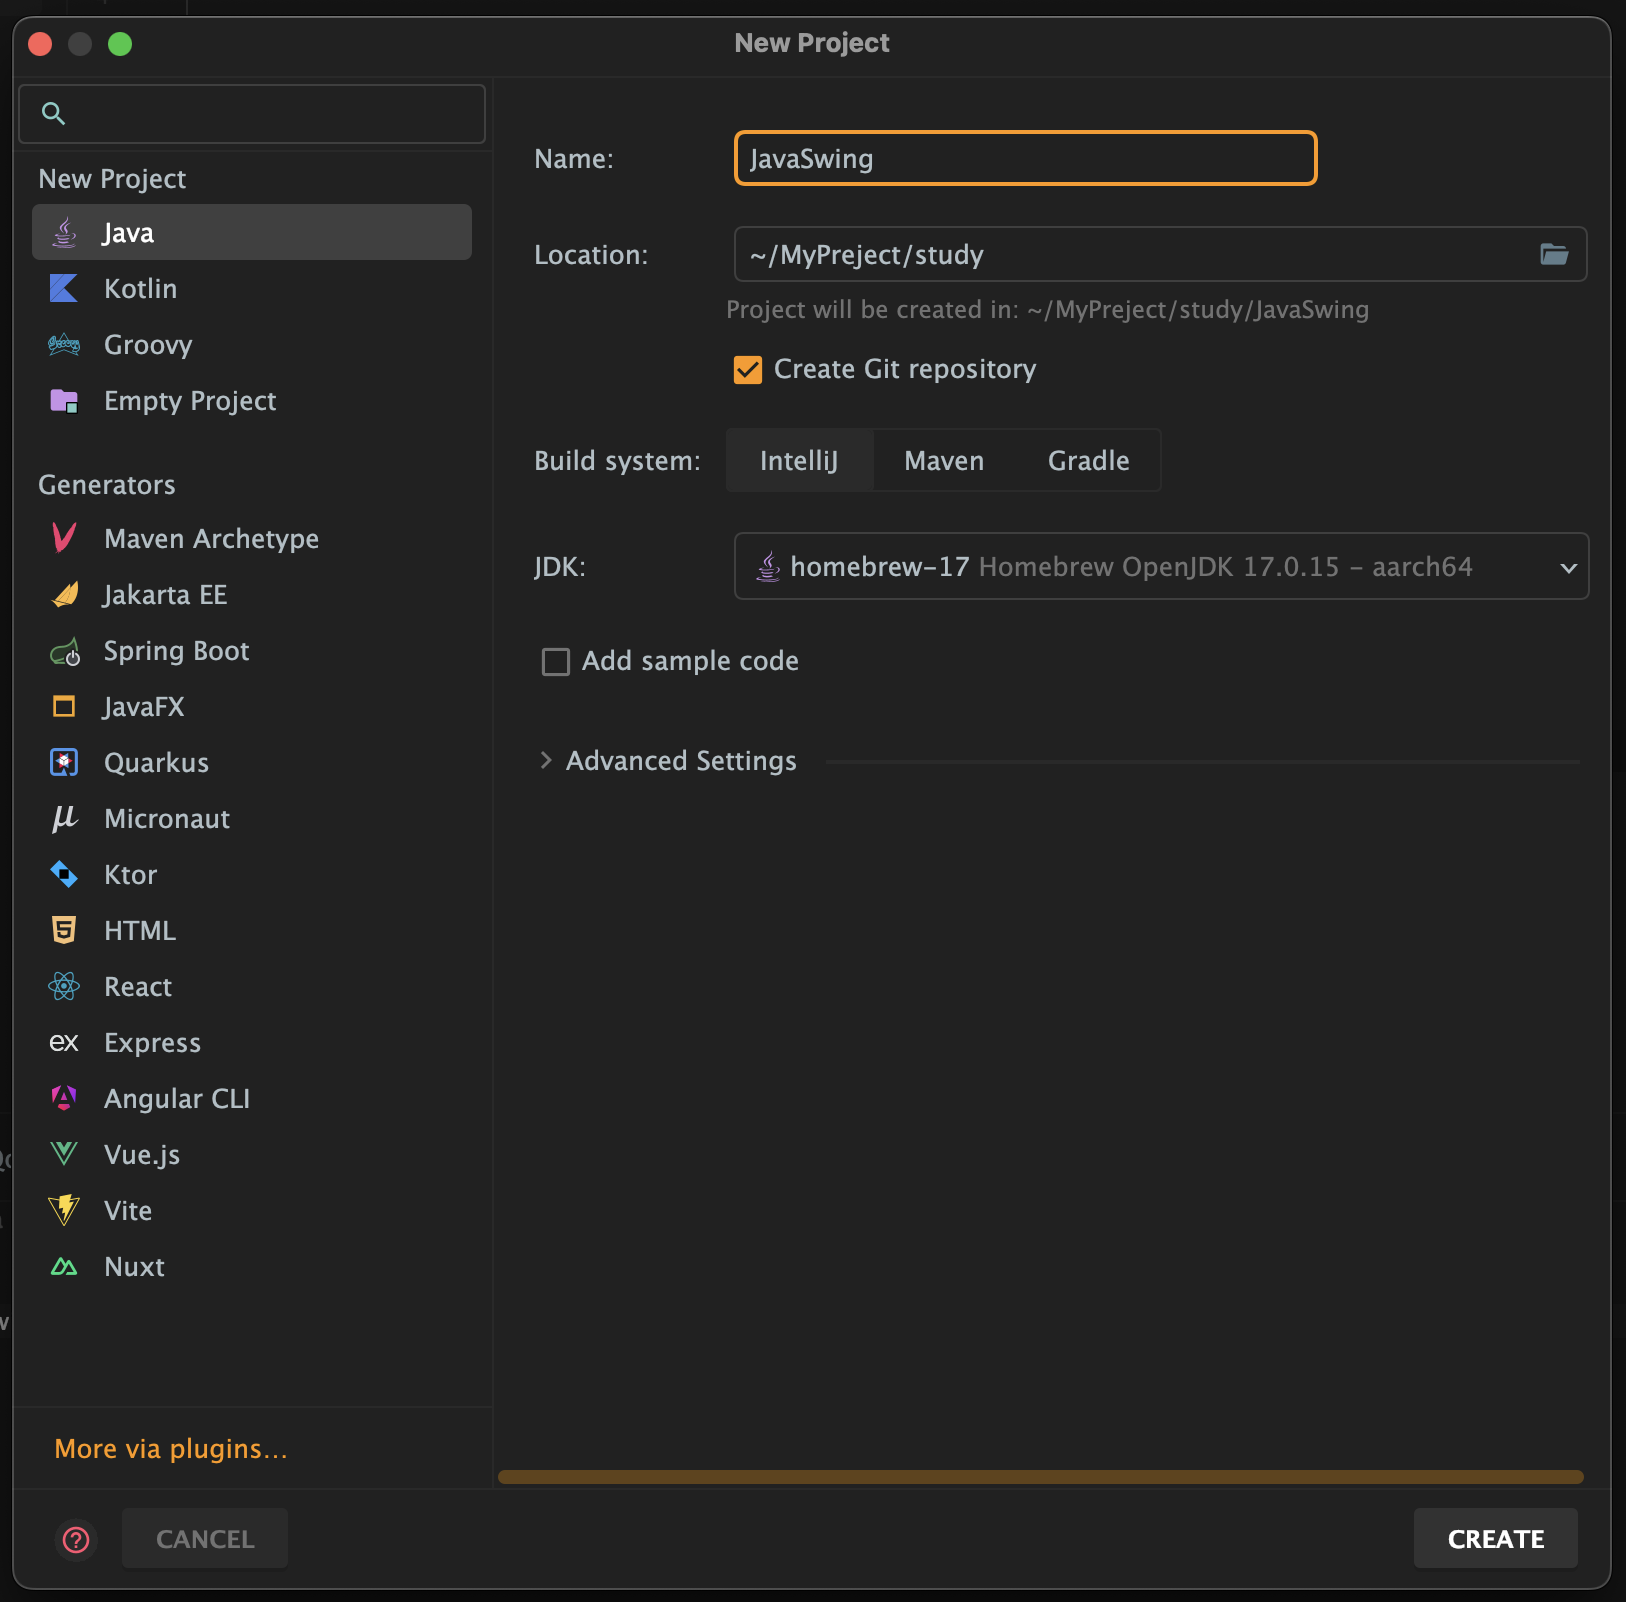Click the search magnifier icon
Screen dimensions: 1626x1602
click(54, 114)
